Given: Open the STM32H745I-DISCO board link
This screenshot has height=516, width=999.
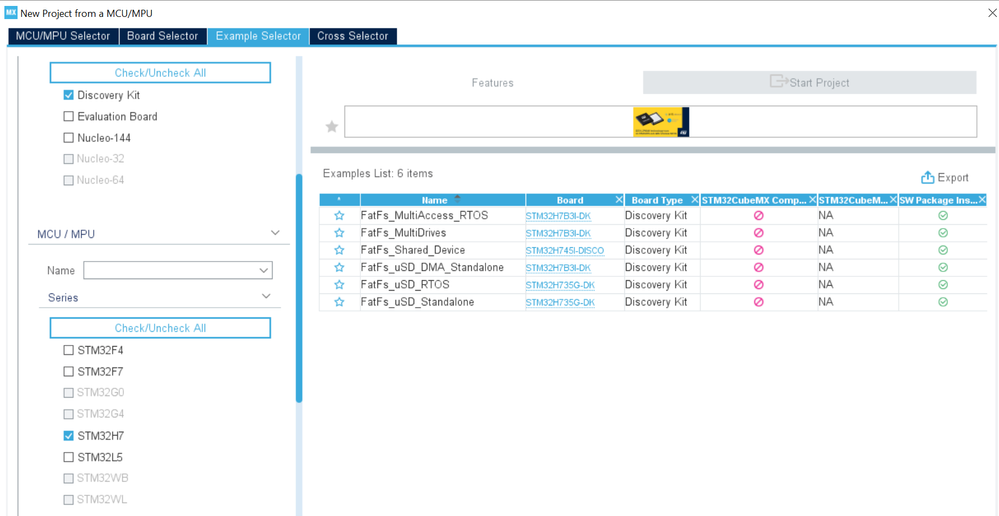Looking at the screenshot, I should pyautogui.click(x=564, y=250).
